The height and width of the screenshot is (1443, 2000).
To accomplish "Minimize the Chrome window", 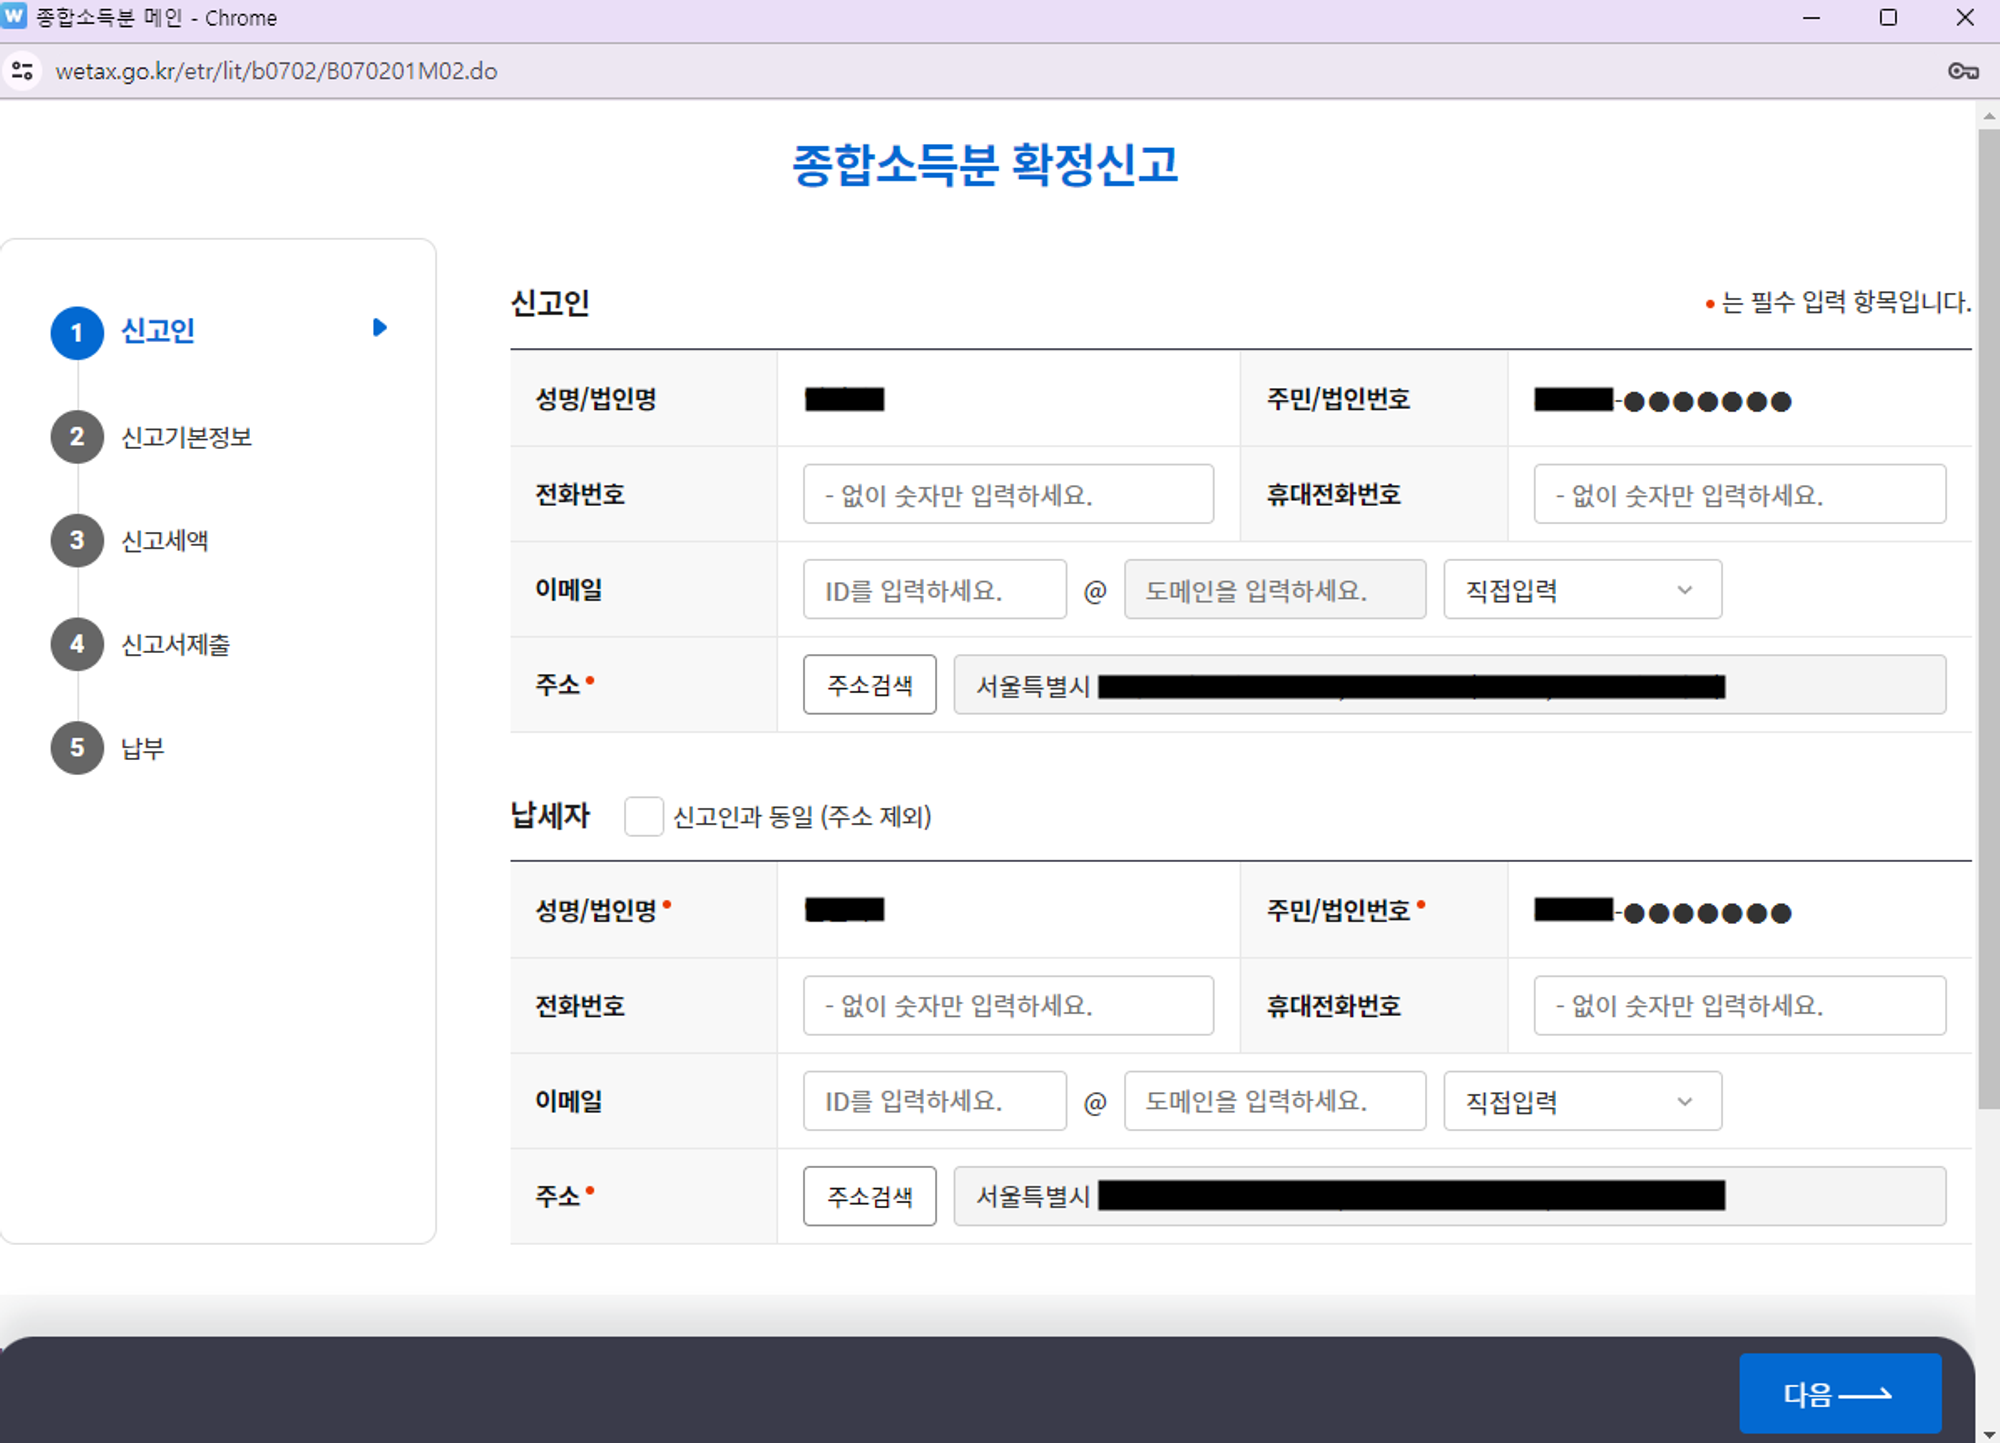I will point(1811,18).
